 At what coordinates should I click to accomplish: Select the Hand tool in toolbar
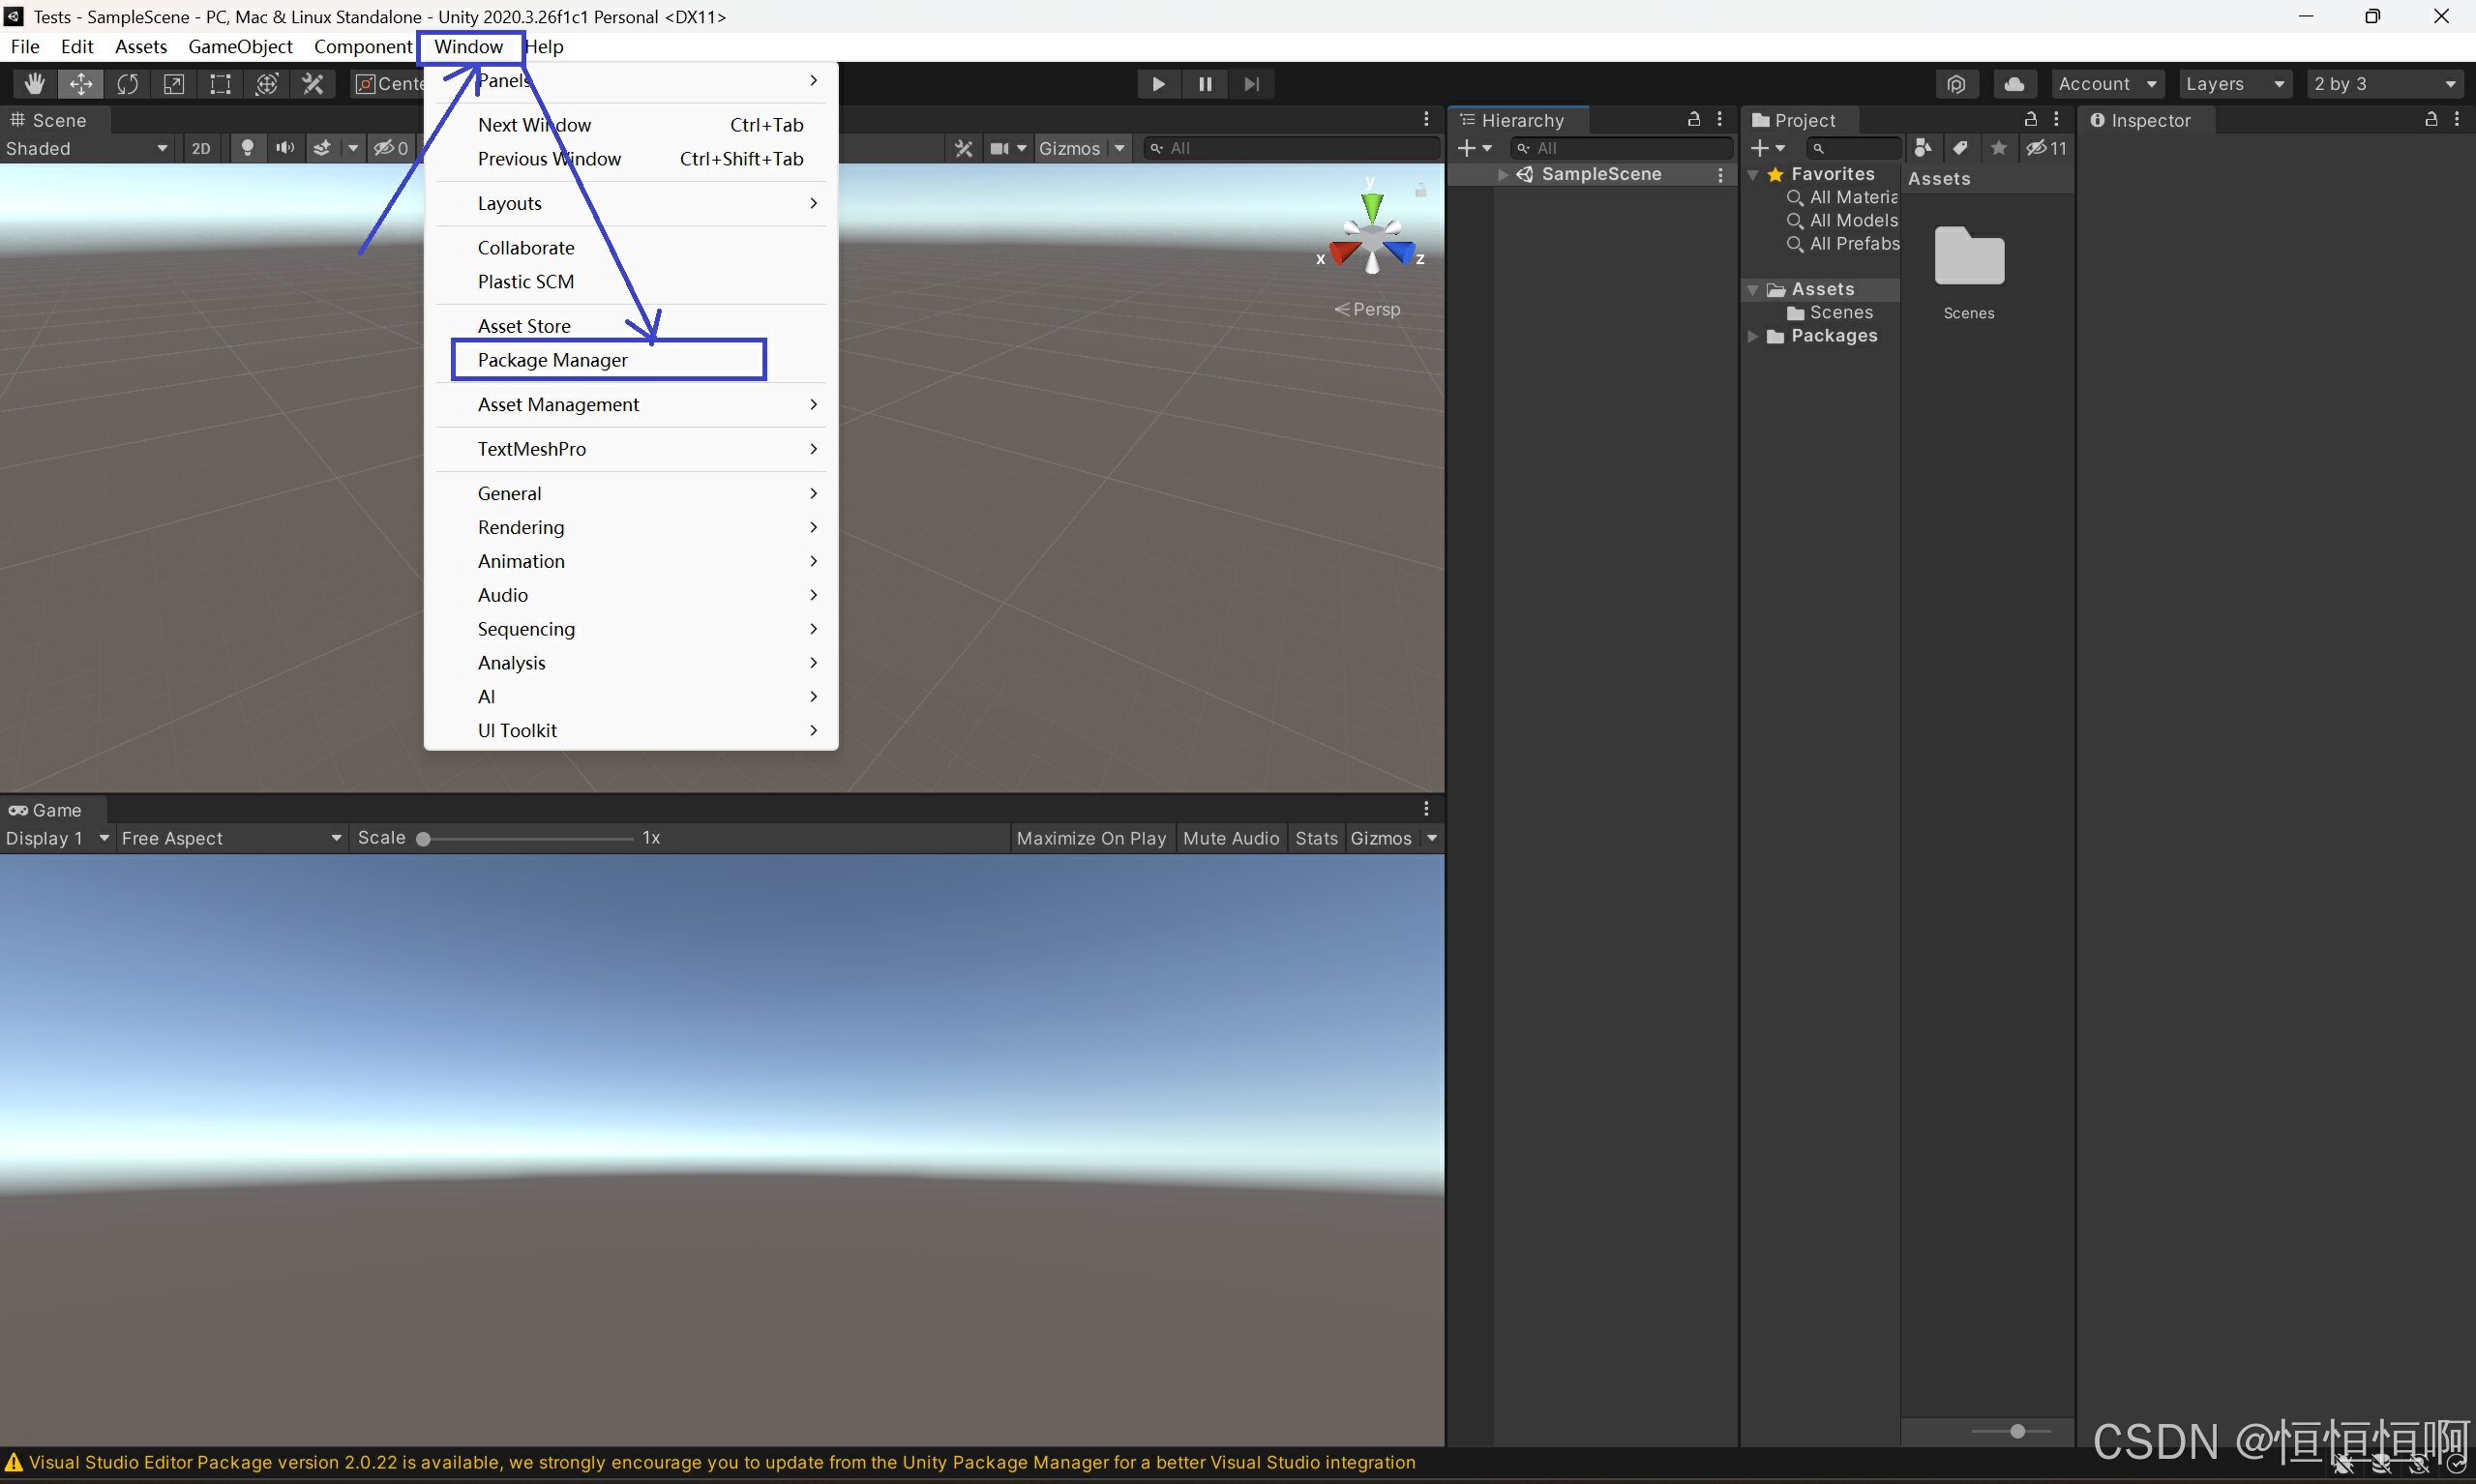coord(34,84)
